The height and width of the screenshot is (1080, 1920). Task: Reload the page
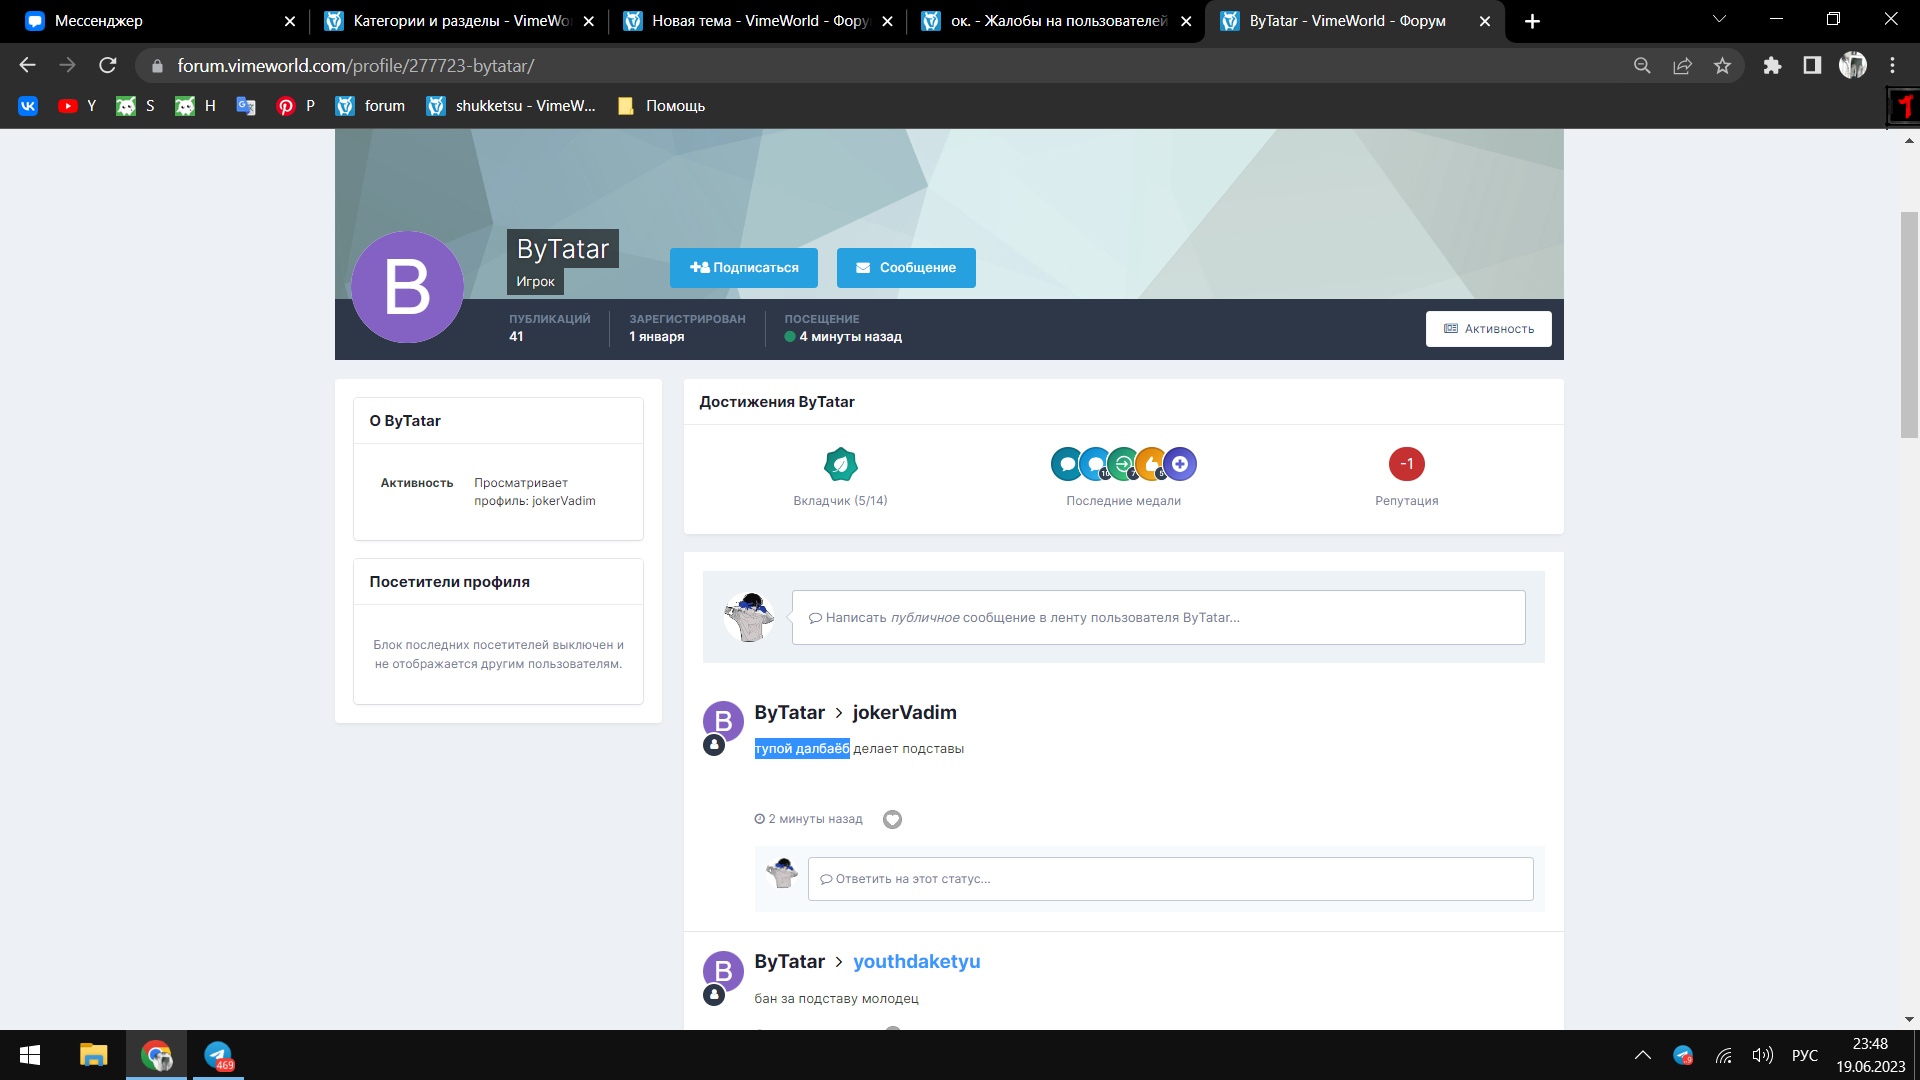[x=108, y=66]
